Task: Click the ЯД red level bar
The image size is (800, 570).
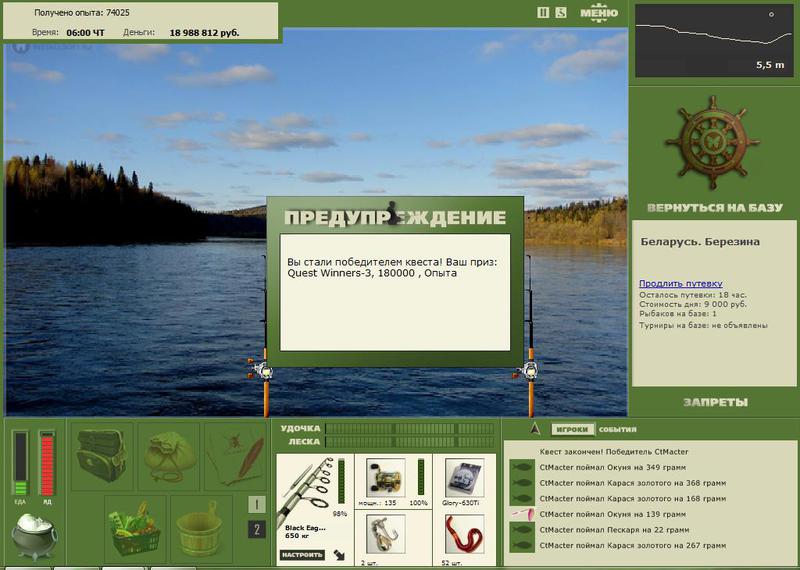Action: tap(47, 463)
